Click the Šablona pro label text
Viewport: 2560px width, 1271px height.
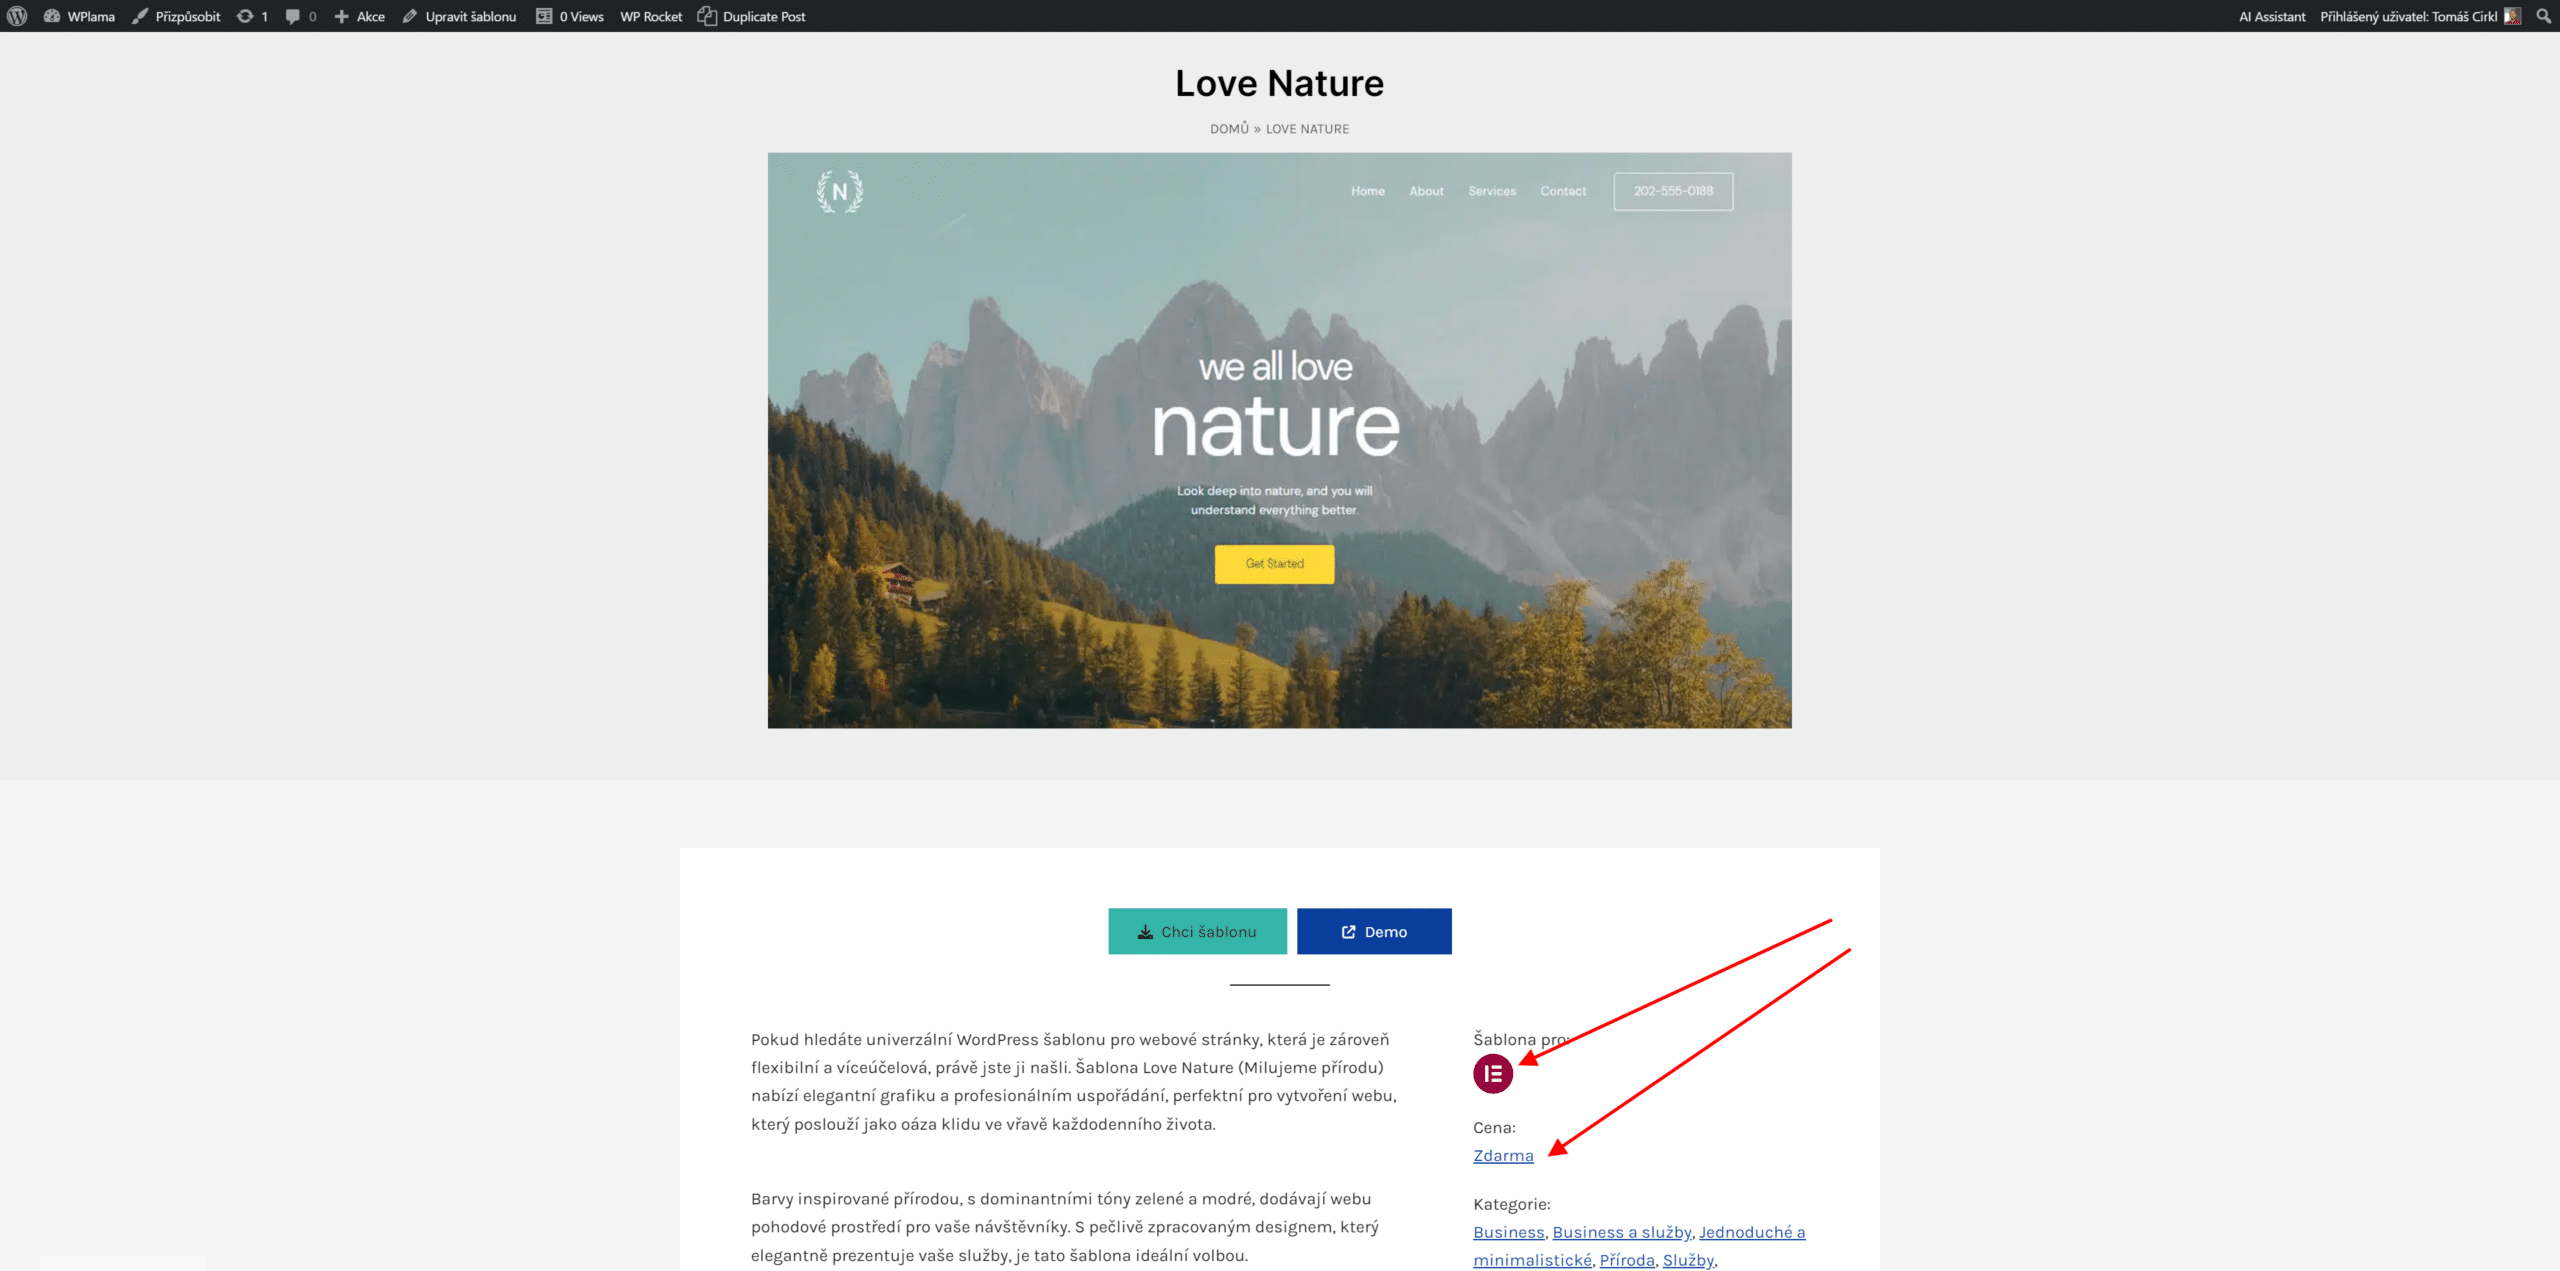1521,1039
